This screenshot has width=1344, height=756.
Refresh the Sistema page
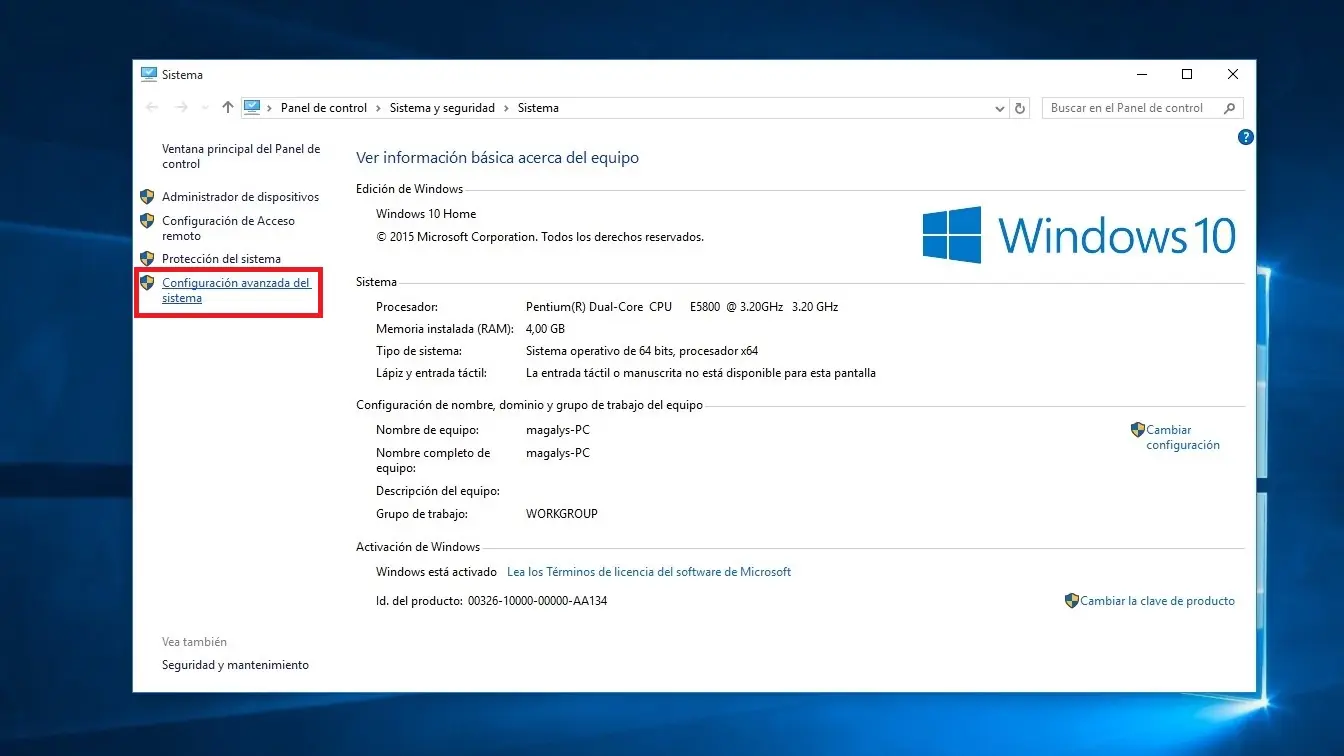[x=1020, y=108]
